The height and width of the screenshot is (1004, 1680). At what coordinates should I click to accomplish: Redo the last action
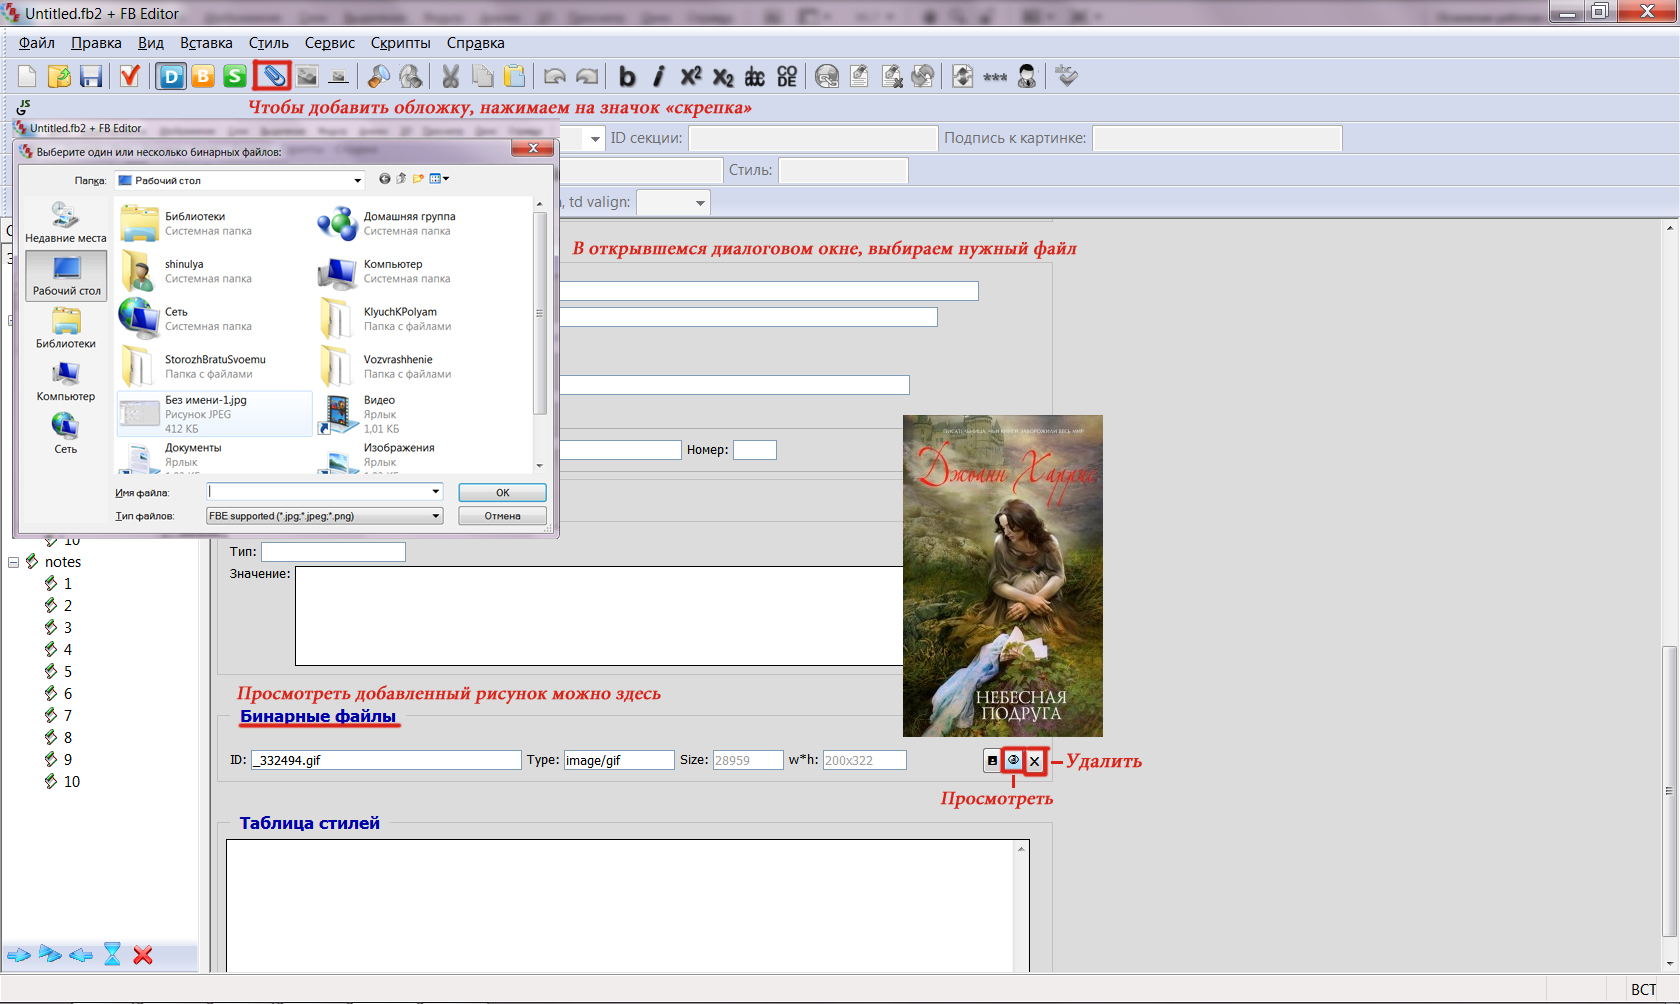[588, 76]
